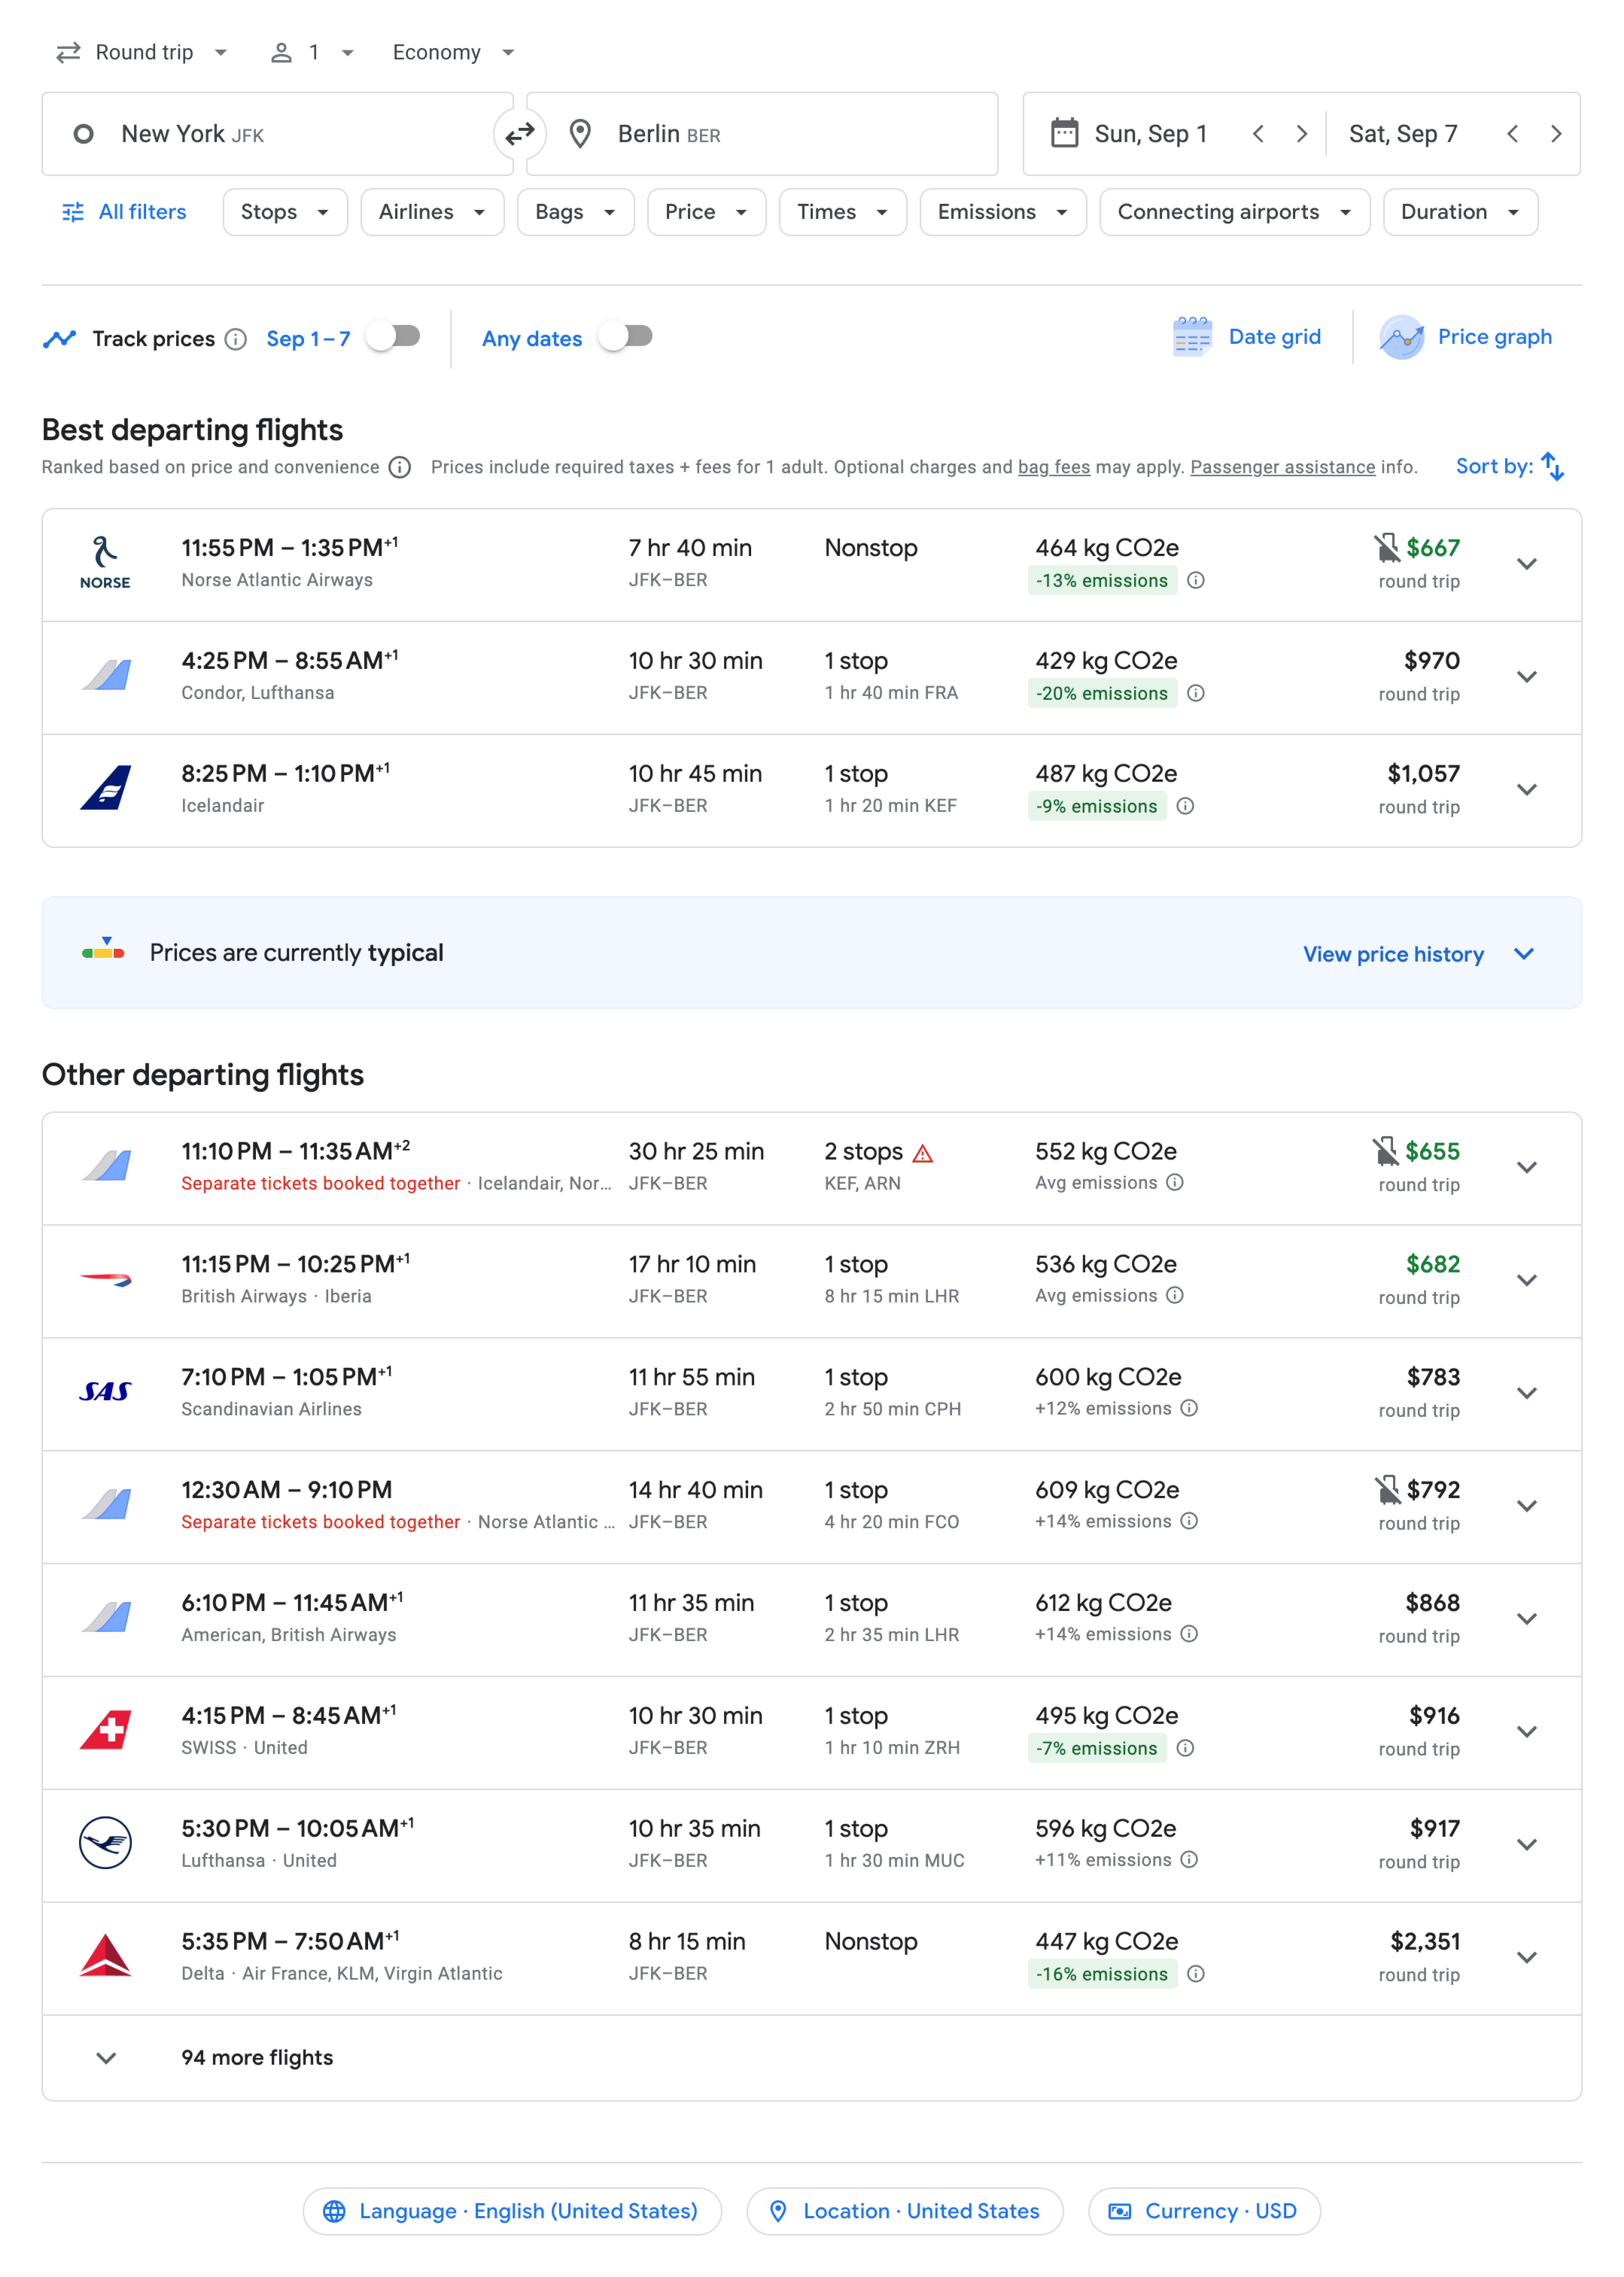1624x2277 pixels.
Task: Click the SWISS airline logo
Action: (x=106, y=1730)
